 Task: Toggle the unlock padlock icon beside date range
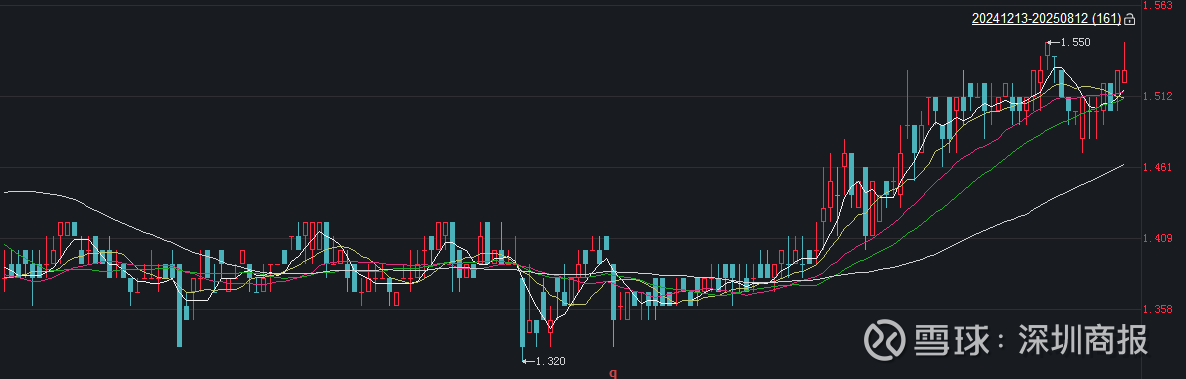[1130, 19]
